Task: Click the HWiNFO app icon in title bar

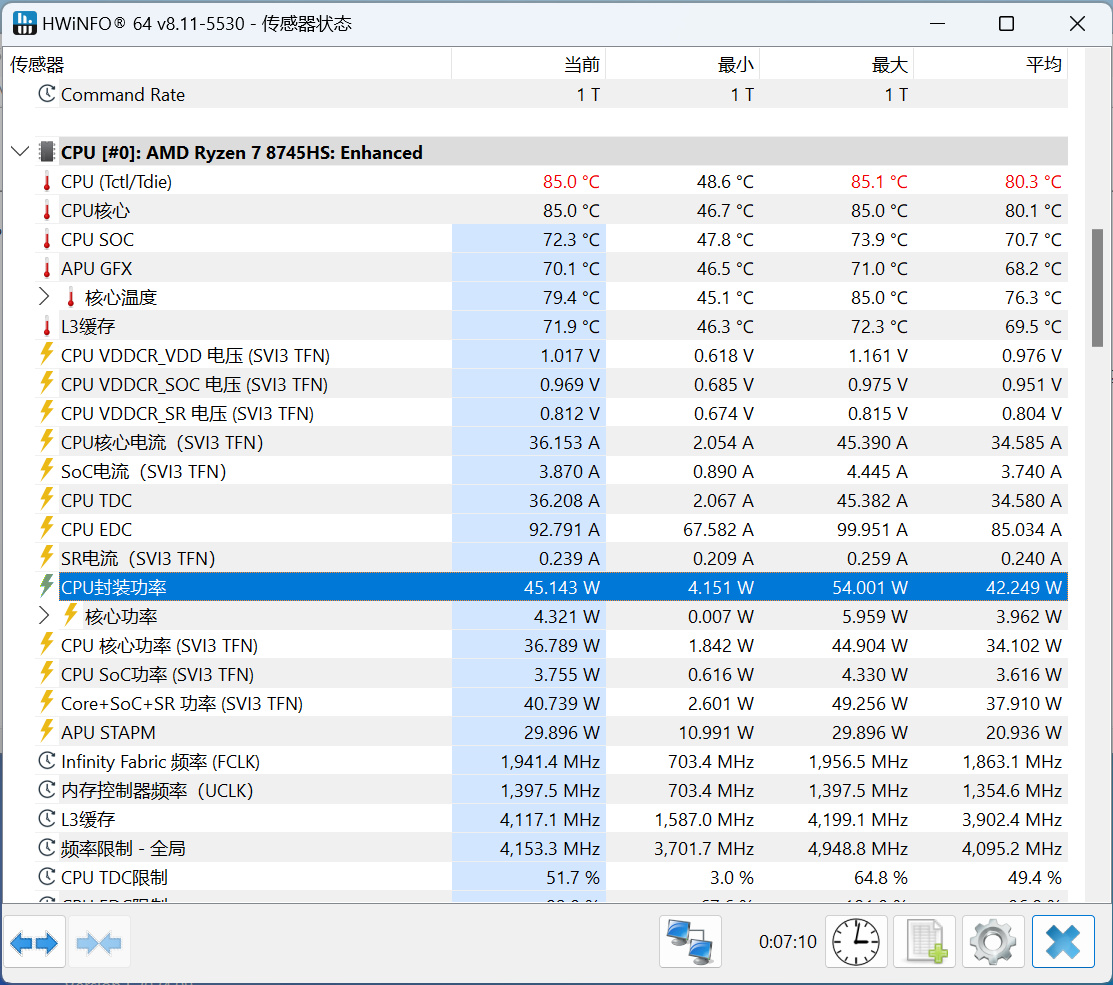Action: pyautogui.click(x=24, y=23)
